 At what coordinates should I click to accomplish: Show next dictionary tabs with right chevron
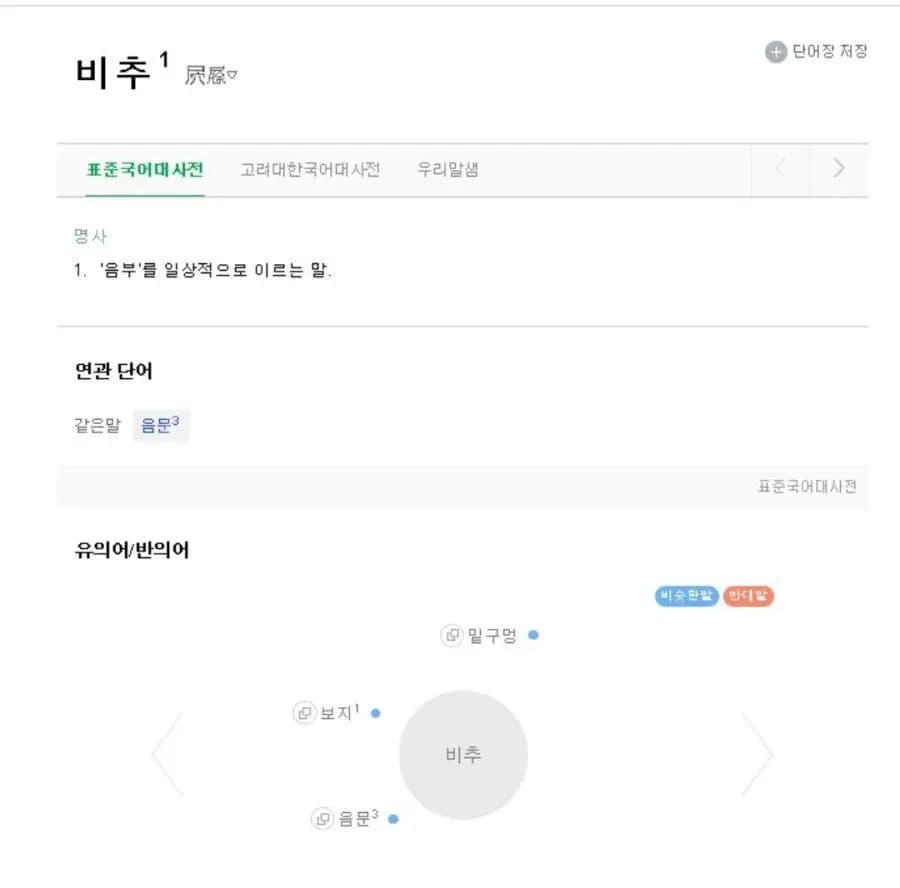[839, 168]
